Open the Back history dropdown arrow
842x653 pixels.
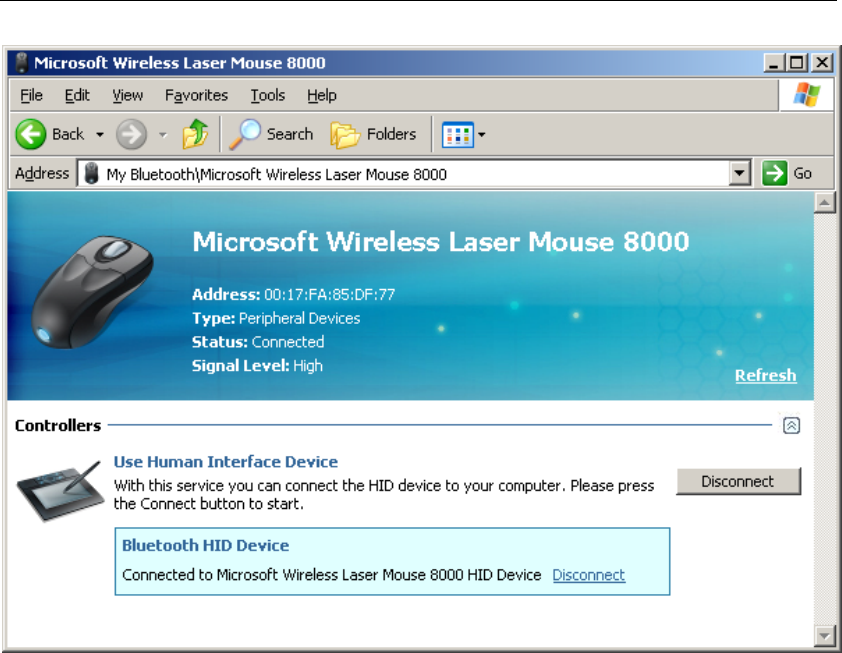[100, 135]
